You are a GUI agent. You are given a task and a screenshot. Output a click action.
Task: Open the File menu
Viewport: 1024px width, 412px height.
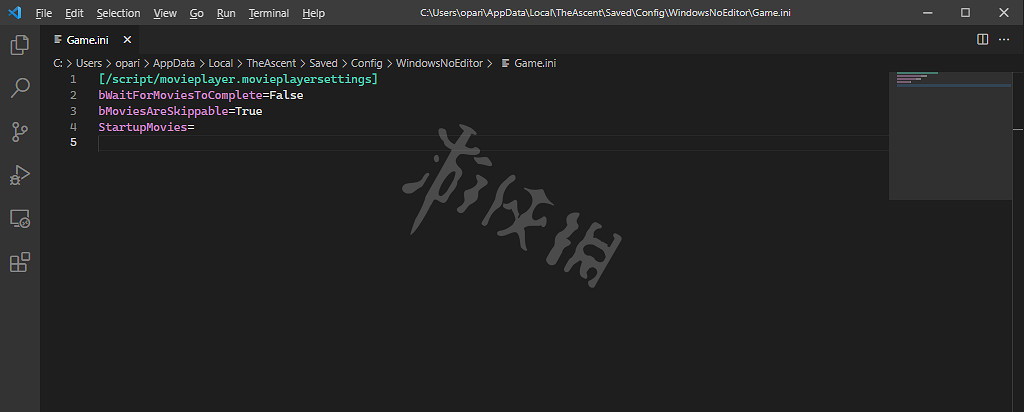[x=44, y=13]
